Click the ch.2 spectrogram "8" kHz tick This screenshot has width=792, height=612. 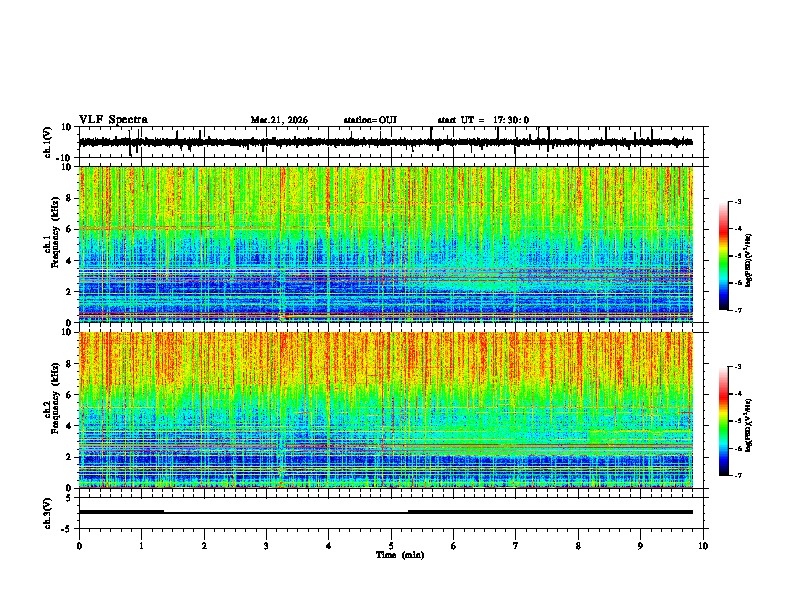pos(70,364)
